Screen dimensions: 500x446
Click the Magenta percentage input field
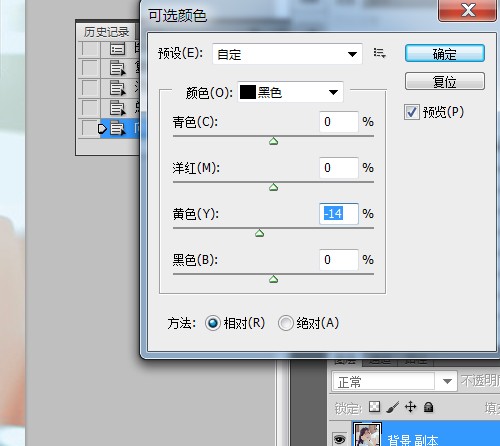click(339, 168)
